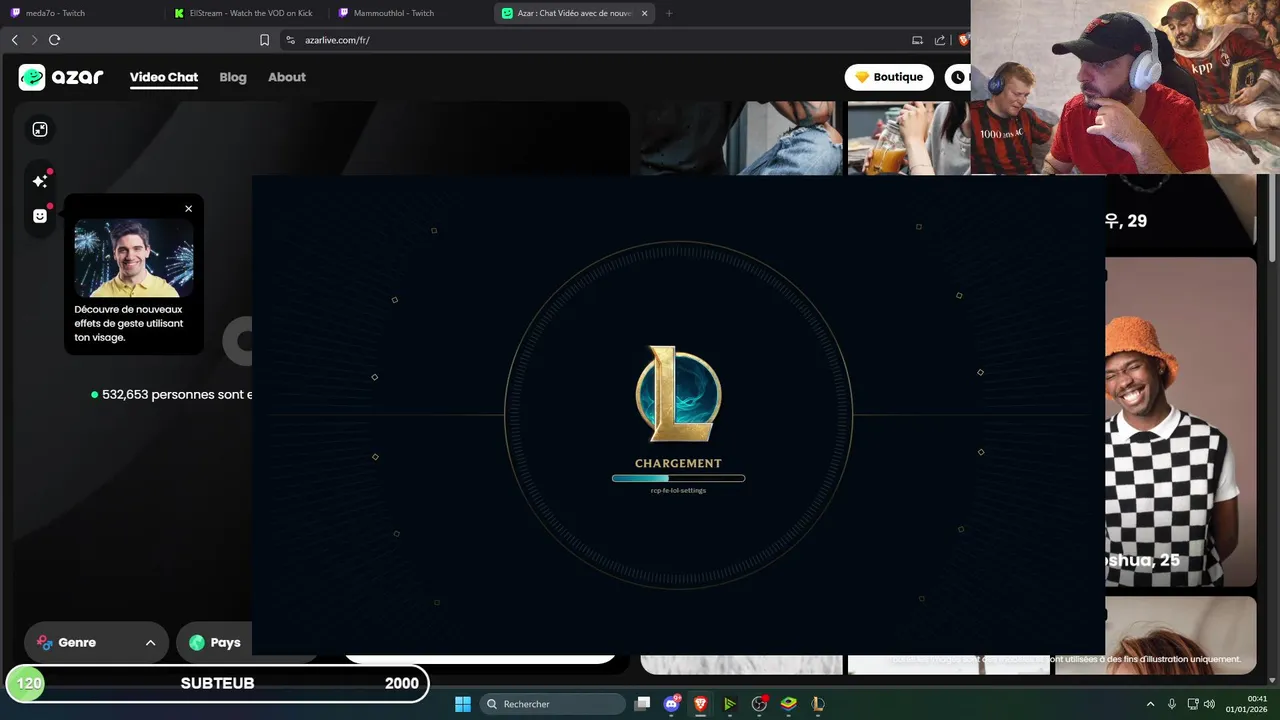
Task: Click the League of Legends L logo
Action: point(678,394)
